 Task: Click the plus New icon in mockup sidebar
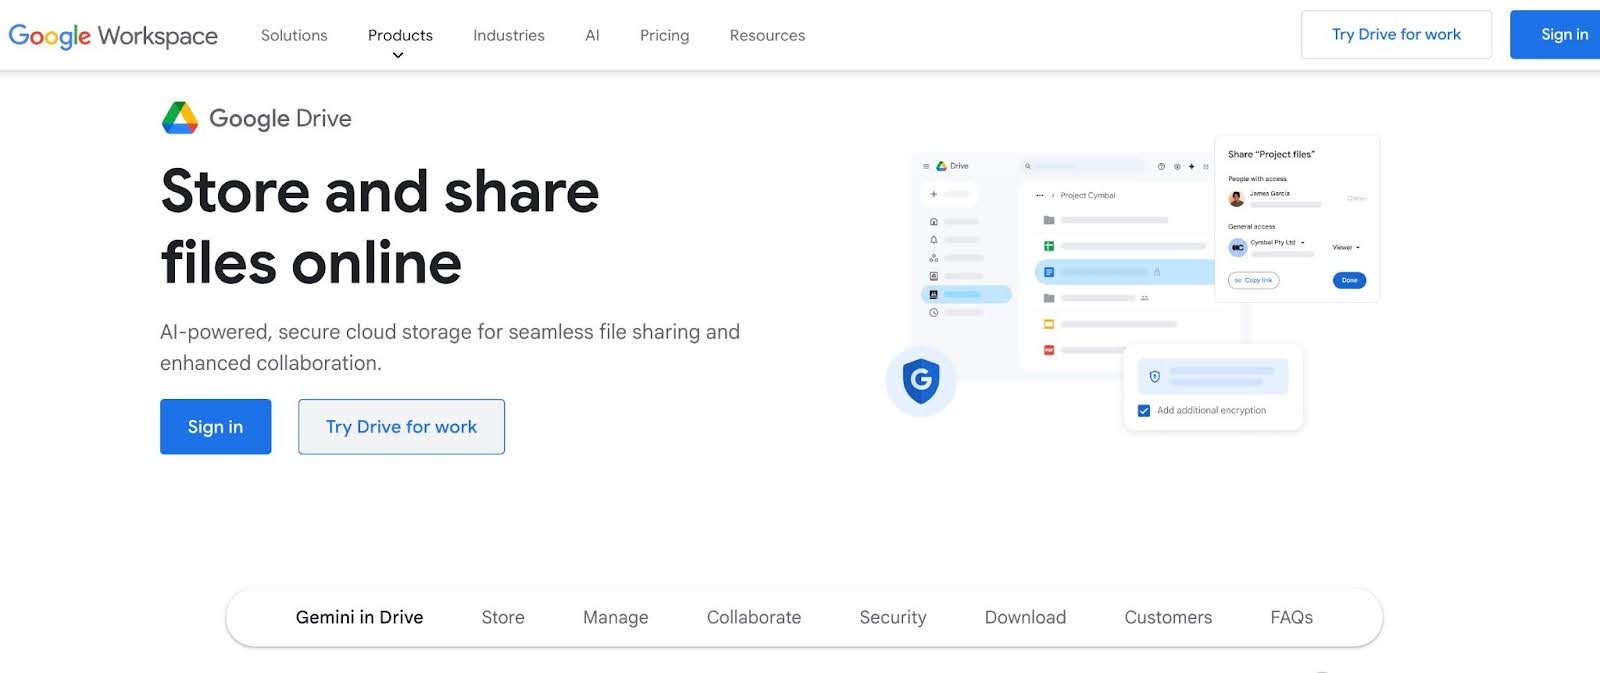click(934, 194)
